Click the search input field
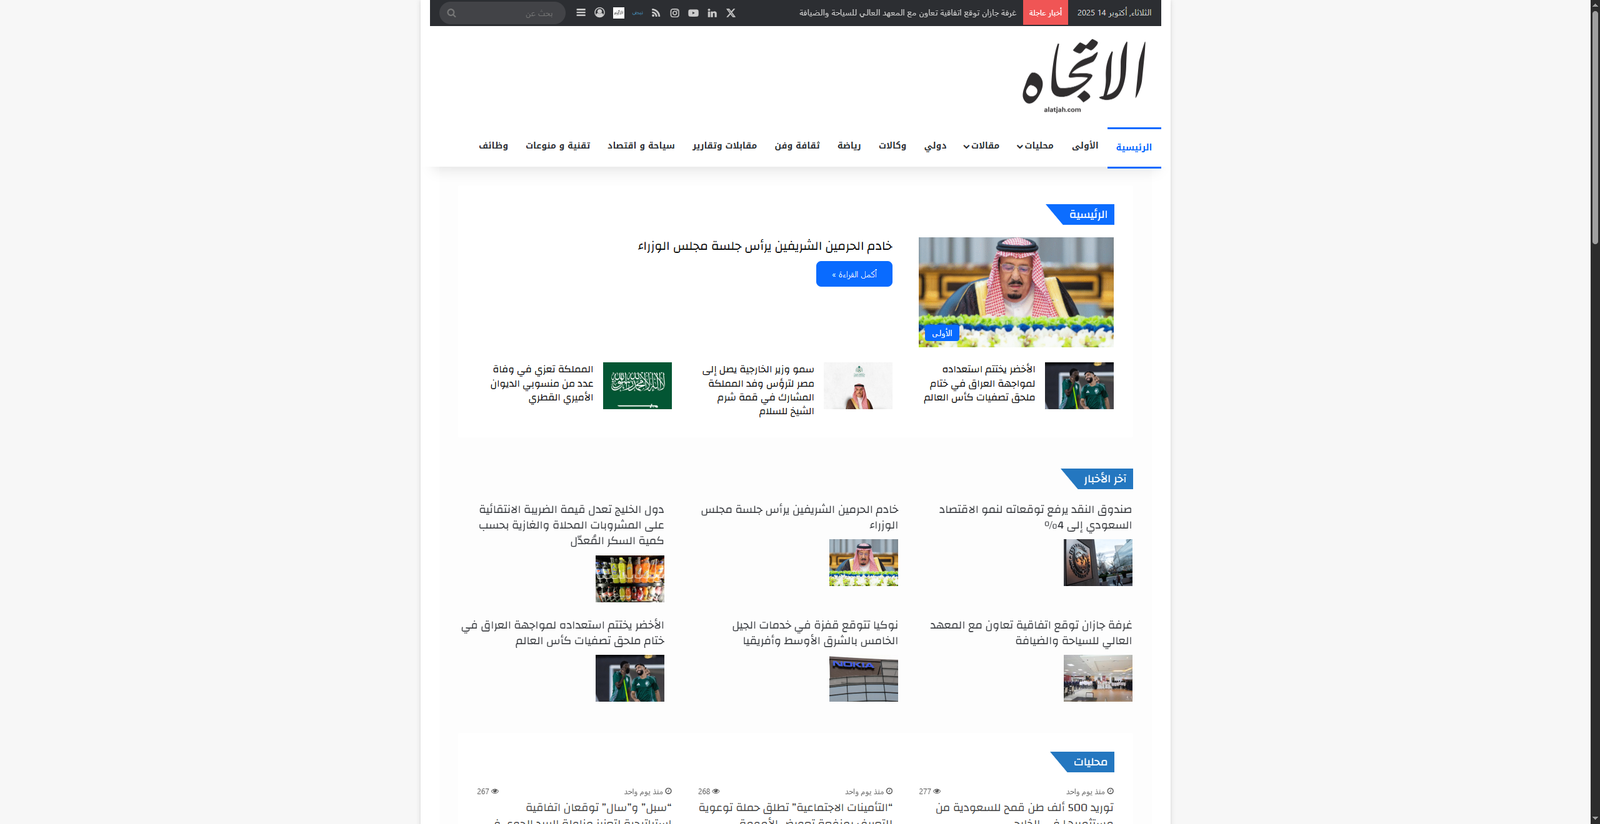This screenshot has width=1600, height=824. click(510, 13)
